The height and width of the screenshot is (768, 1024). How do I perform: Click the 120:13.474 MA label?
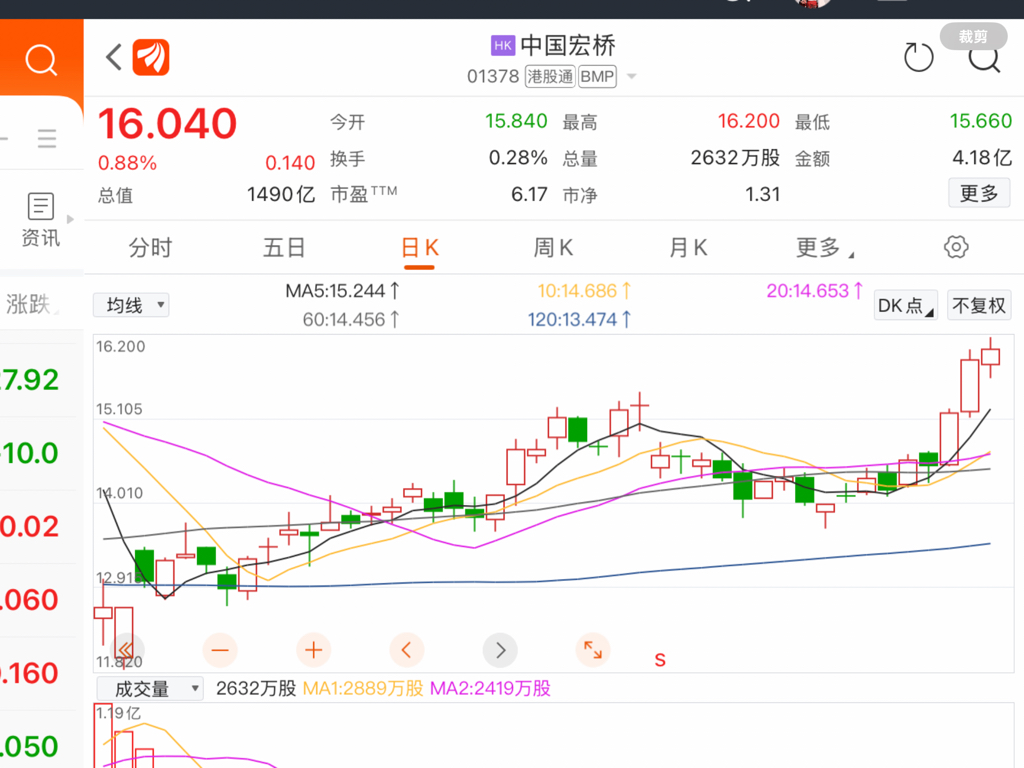(x=579, y=319)
